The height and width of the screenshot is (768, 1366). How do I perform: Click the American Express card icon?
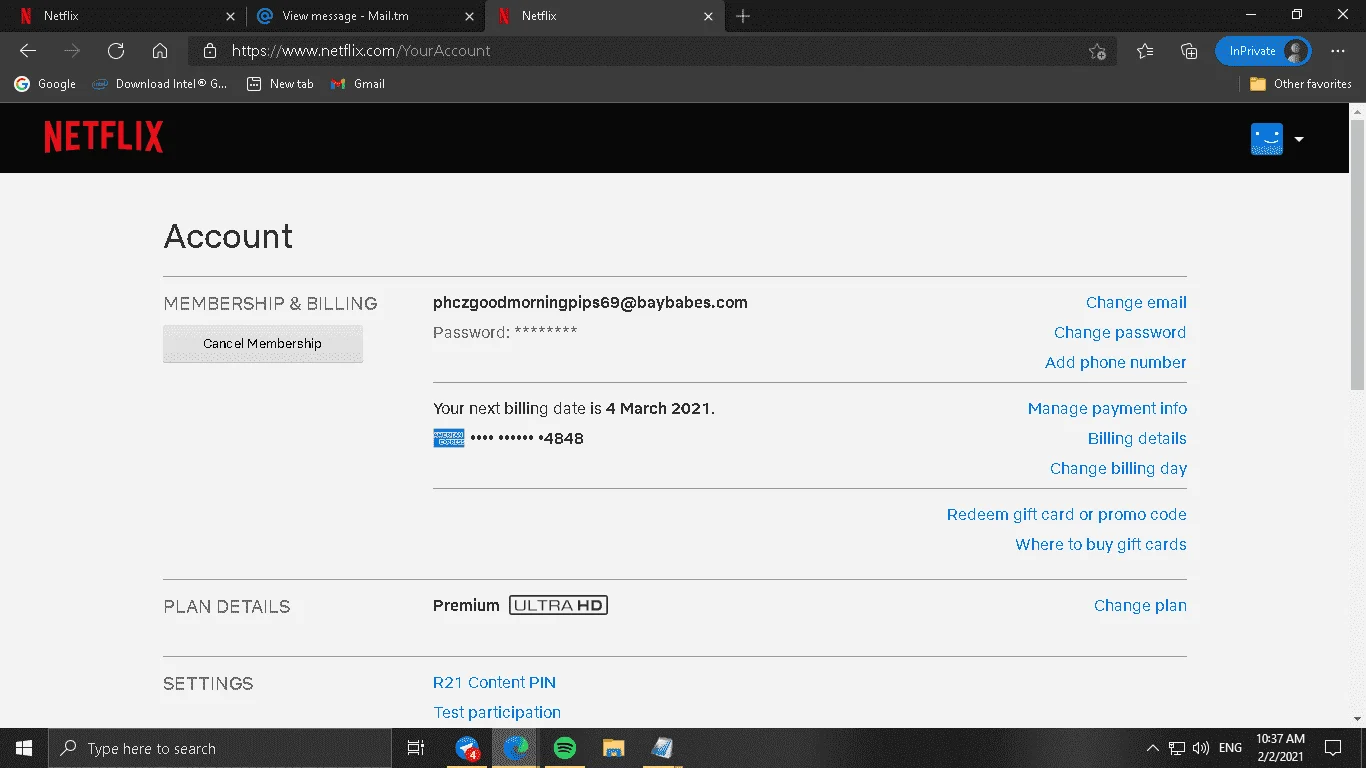(449, 438)
